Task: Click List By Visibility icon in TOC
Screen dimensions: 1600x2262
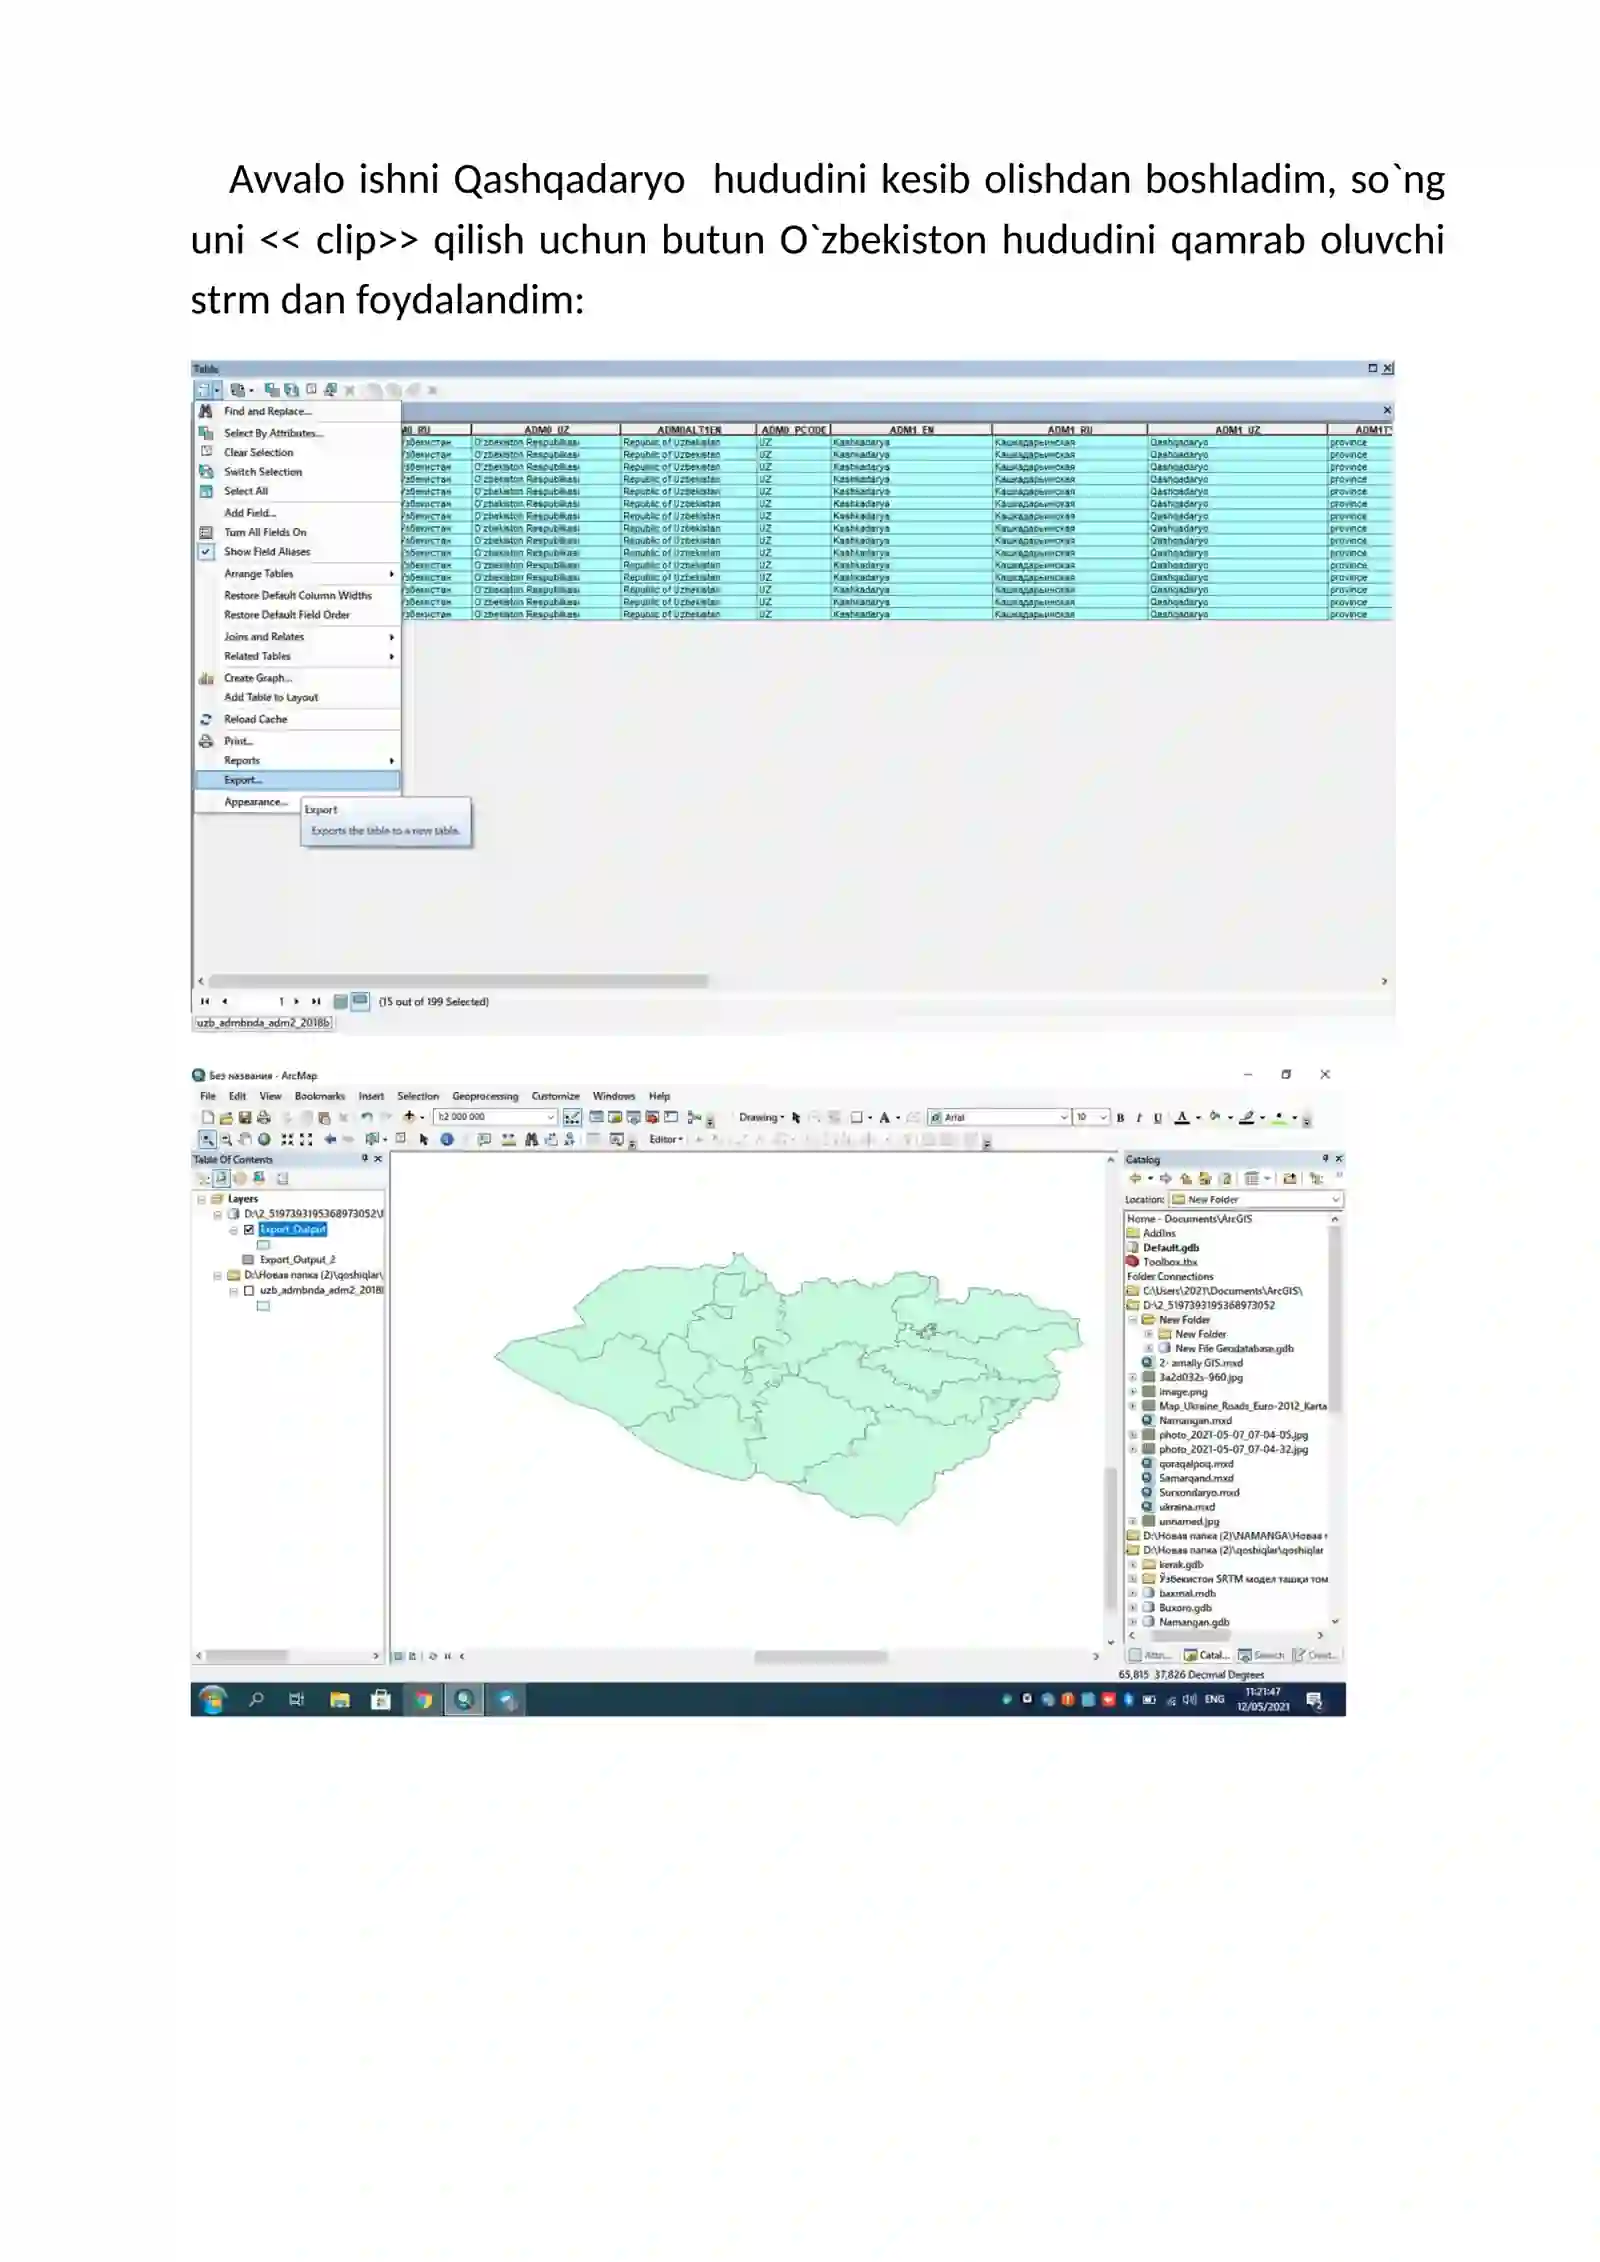Action: pyautogui.click(x=240, y=1178)
